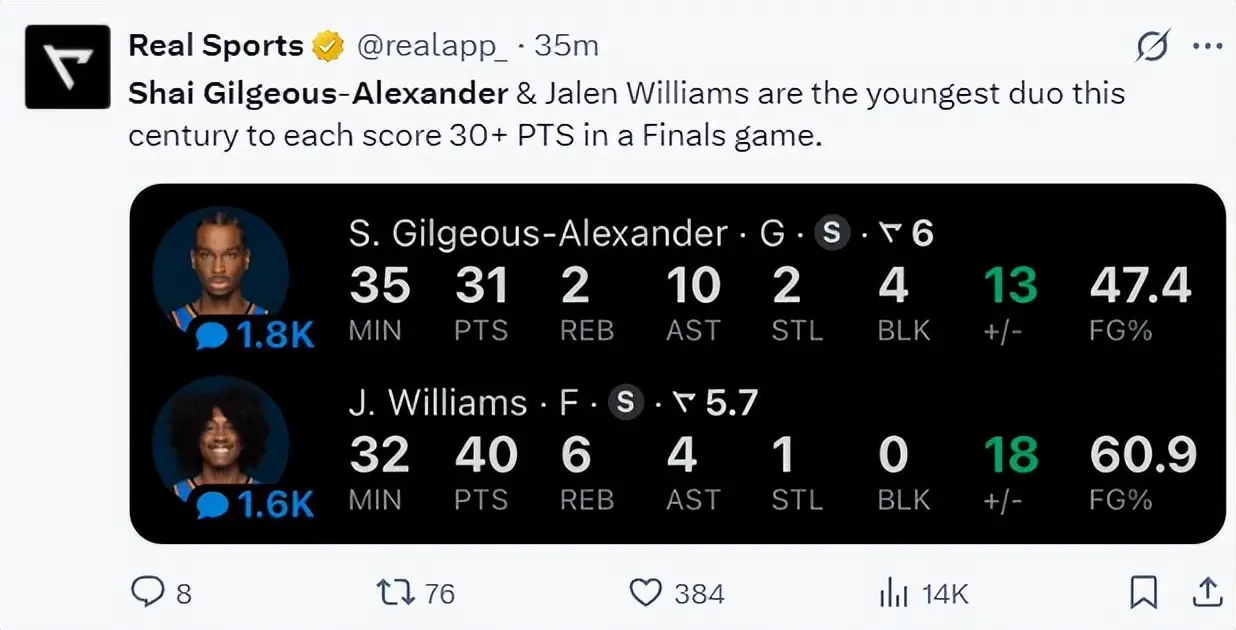Viewport: 1236px width, 630px height.
Task: Click the Real Sports profile avatar logo
Action: tap(66, 66)
